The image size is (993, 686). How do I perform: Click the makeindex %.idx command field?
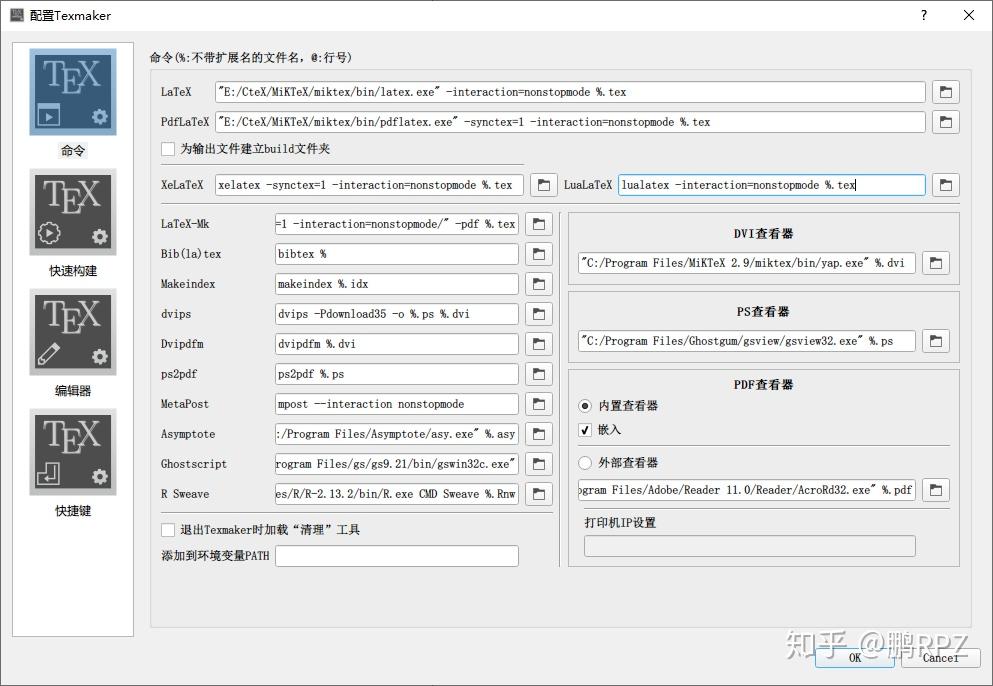point(396,284)
